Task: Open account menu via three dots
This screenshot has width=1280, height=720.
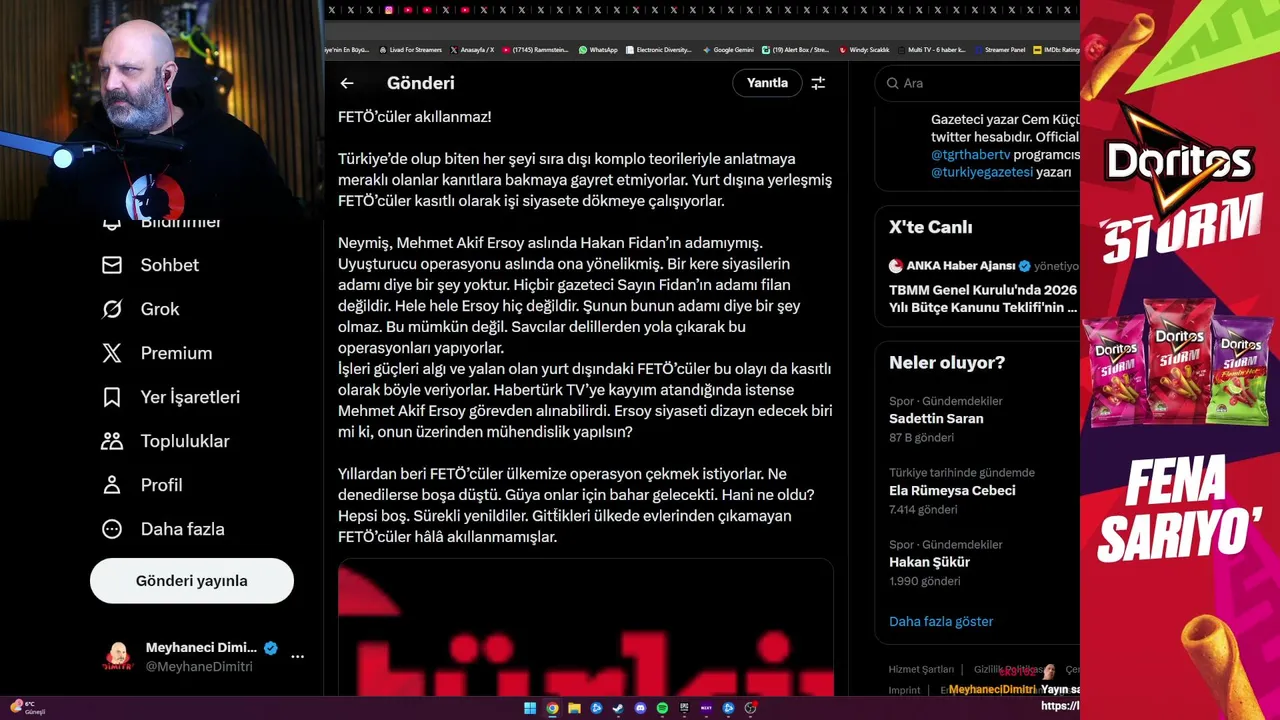Action: tap(297, 657)
